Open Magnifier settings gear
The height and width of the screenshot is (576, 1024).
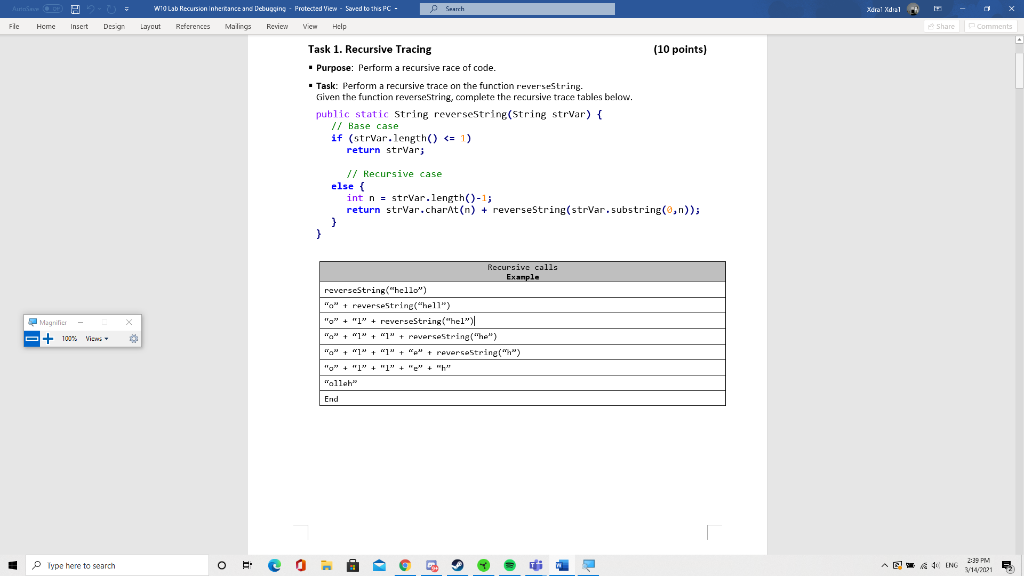tap(134, 338)
